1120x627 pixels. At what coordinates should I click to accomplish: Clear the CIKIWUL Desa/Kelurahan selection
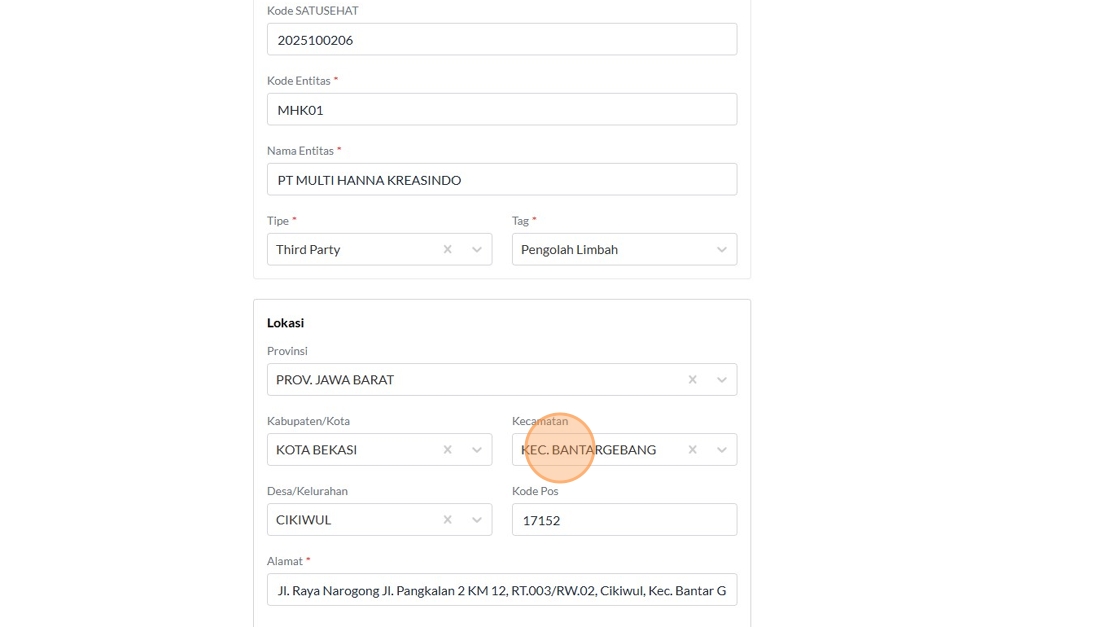(447, 519)
